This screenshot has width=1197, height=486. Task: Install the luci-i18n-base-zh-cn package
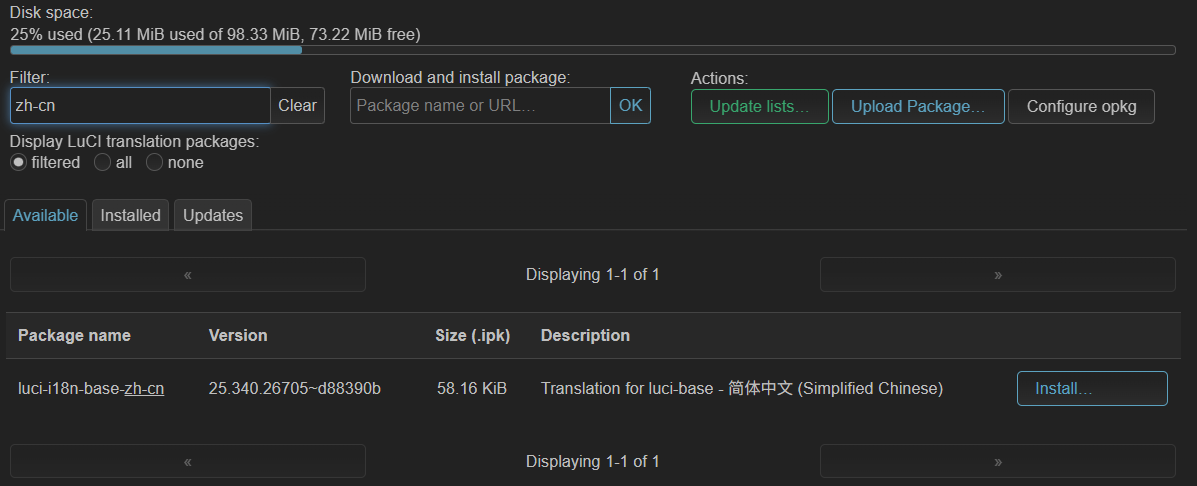tap(1091, 389)
